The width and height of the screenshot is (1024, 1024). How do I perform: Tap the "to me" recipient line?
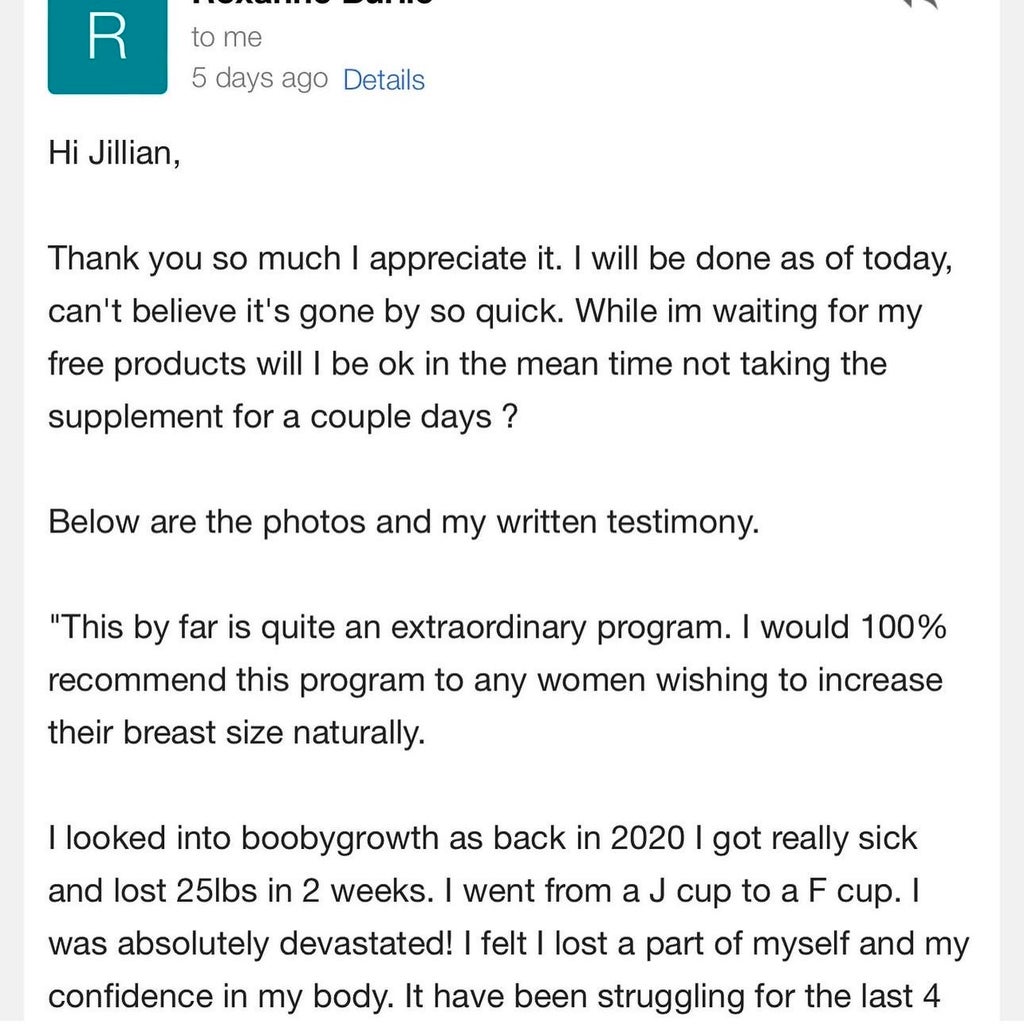[x=226, y=38]
